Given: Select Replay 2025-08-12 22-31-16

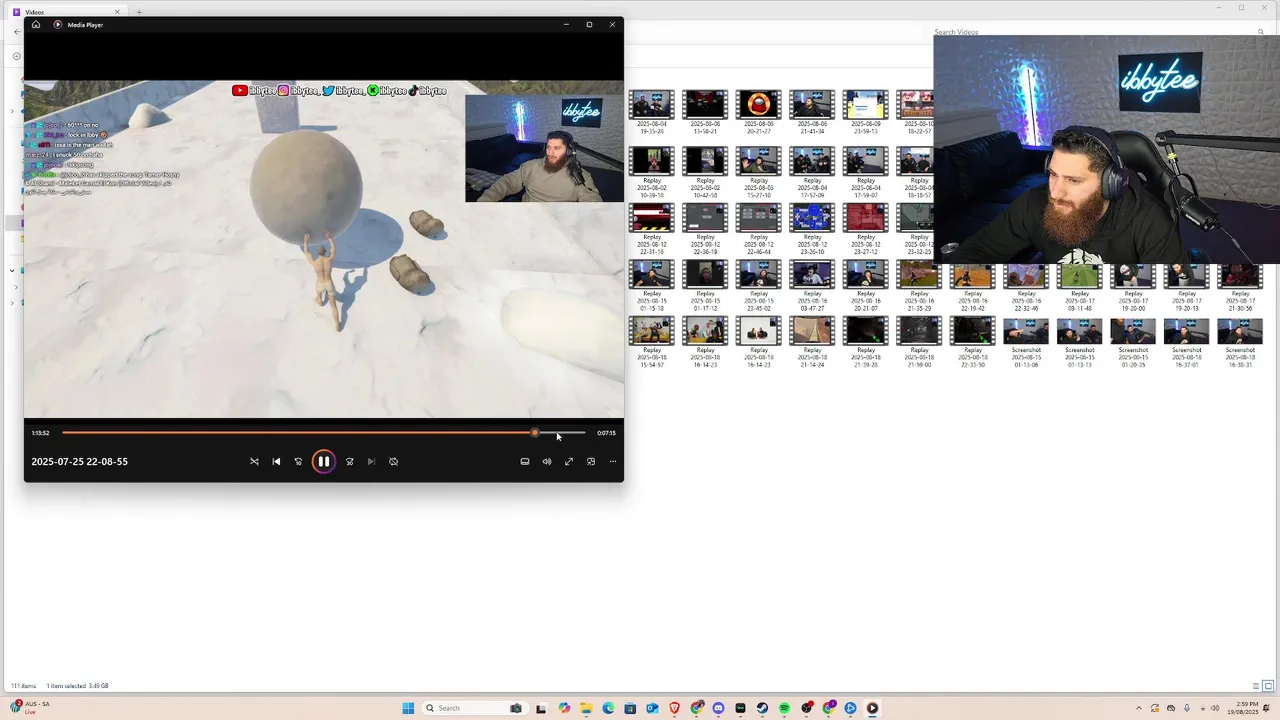Looking at the screenshot, I should tap(651, 229).
